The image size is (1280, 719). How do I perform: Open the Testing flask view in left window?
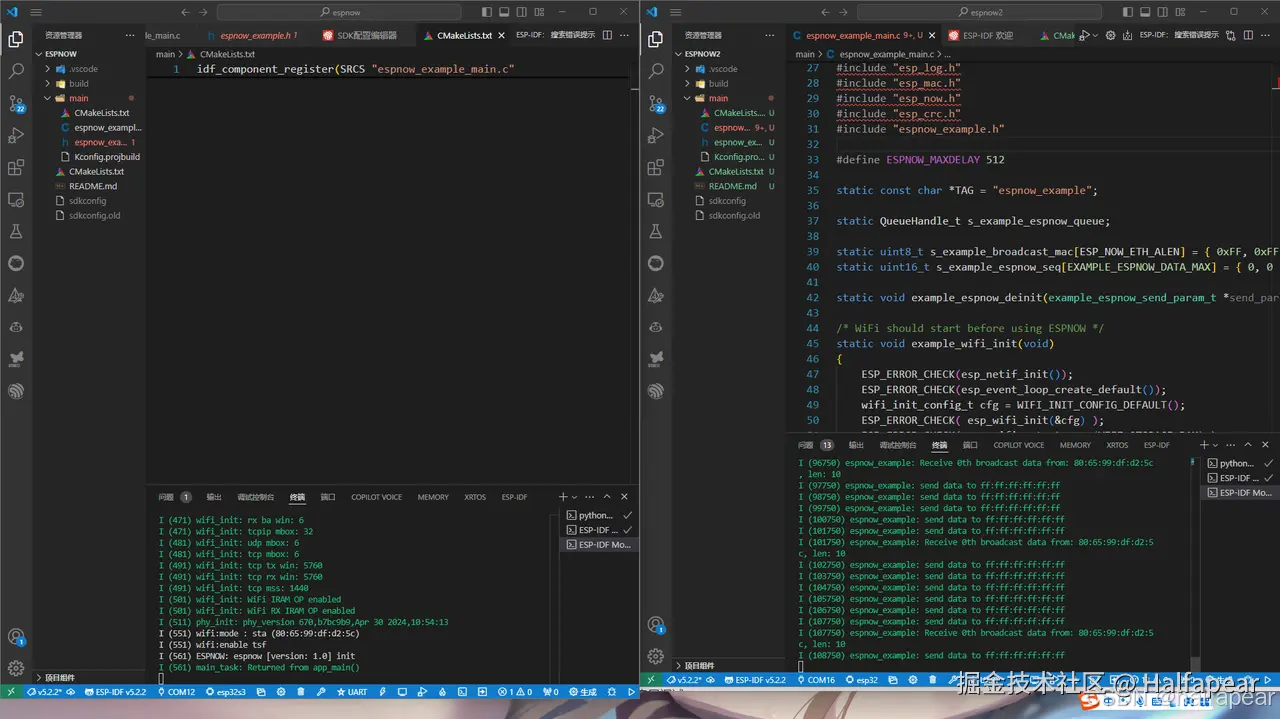point(16,231)
